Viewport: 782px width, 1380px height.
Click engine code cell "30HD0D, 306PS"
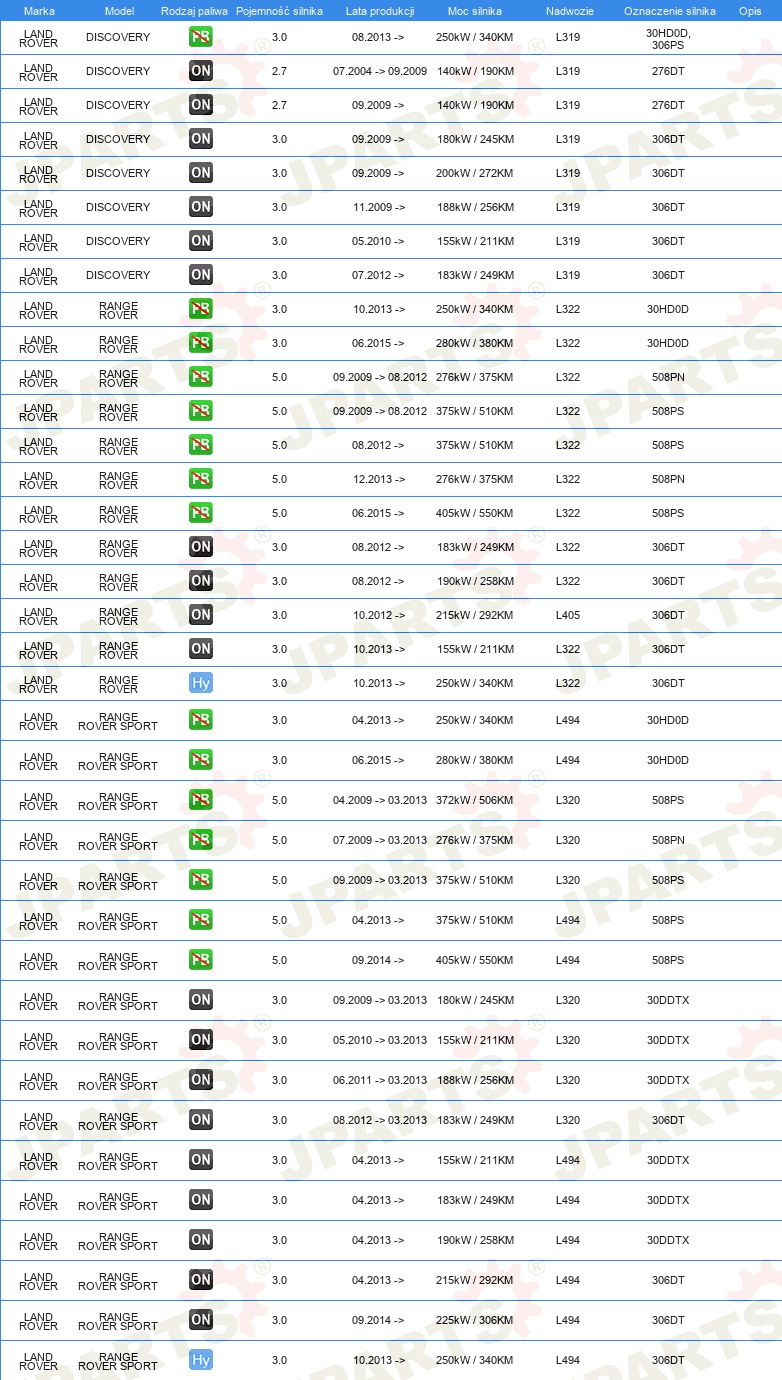(x=668, y=39)
